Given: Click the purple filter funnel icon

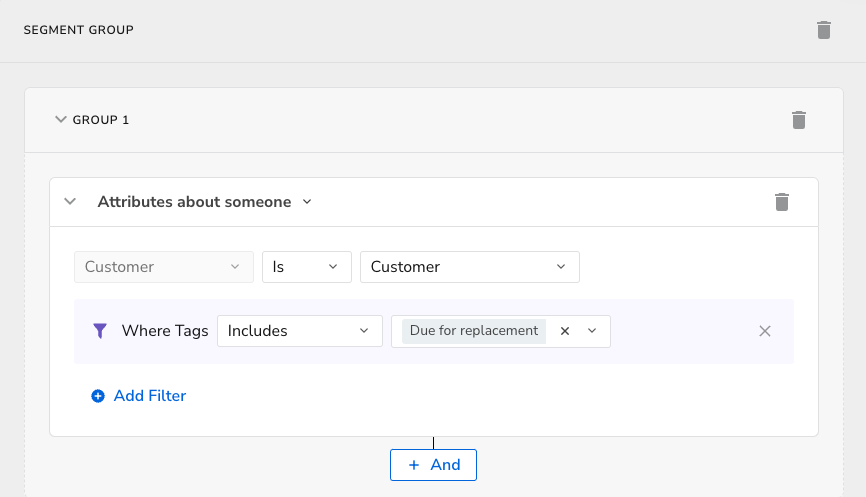Looking at the screenshot, I should (x=99, y=331).
